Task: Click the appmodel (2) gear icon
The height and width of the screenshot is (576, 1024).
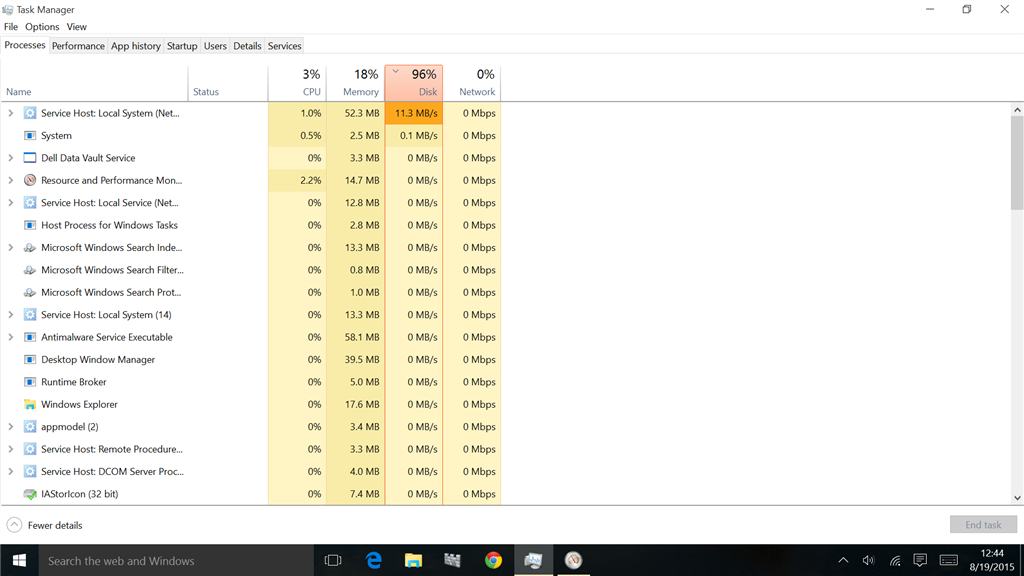Action: (x=30, y=426)
